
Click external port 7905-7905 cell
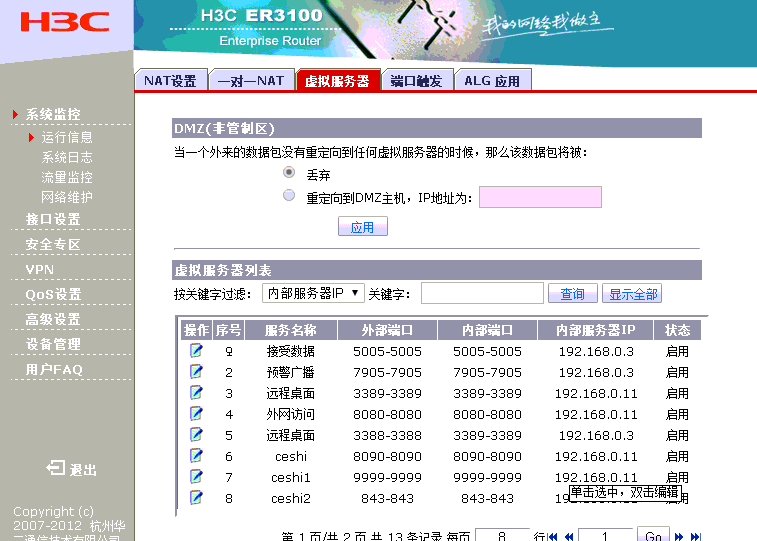click(x=387, y=372)
